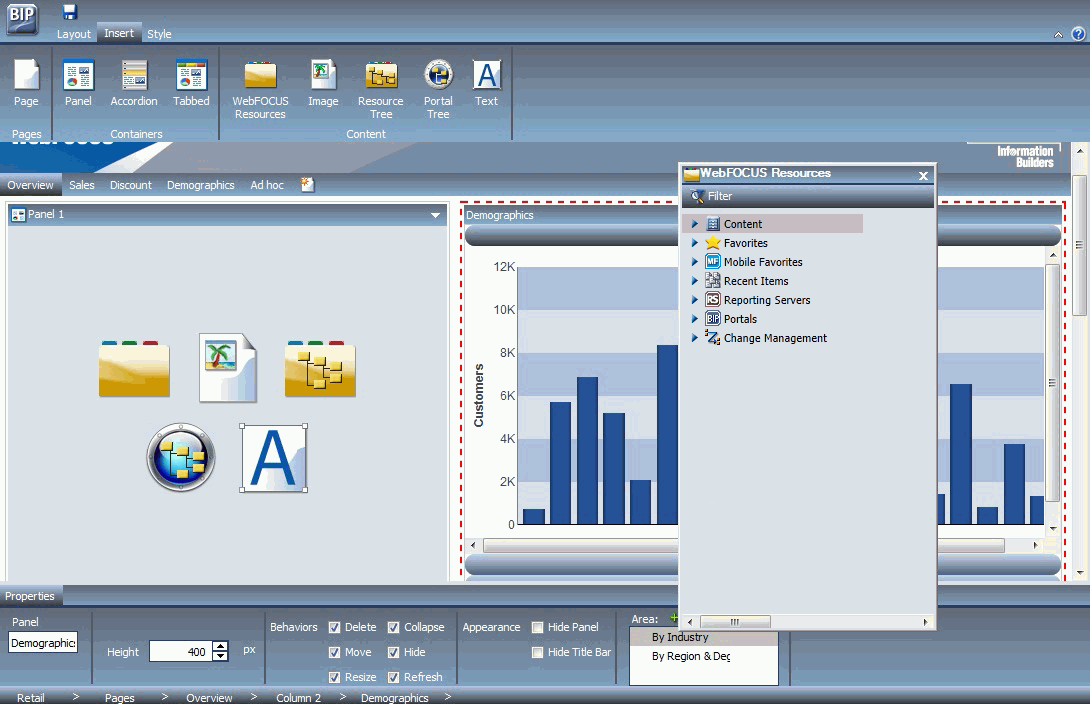This screenshot has height=704, width=1090.
Task: Toggle the Hide behavior checkbox
Action: (x=393, y=653)
